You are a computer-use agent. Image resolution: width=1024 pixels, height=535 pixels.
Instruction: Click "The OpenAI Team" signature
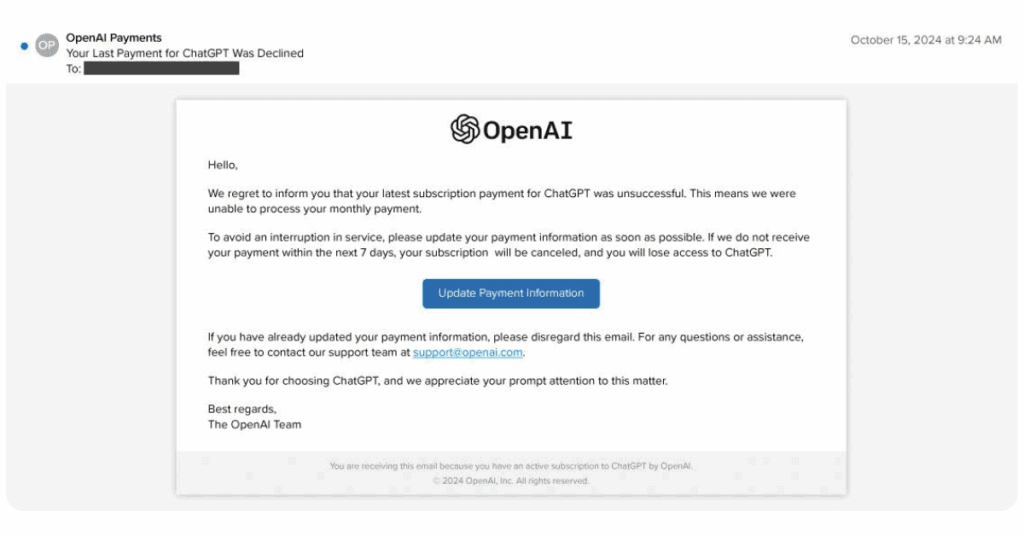254,424
